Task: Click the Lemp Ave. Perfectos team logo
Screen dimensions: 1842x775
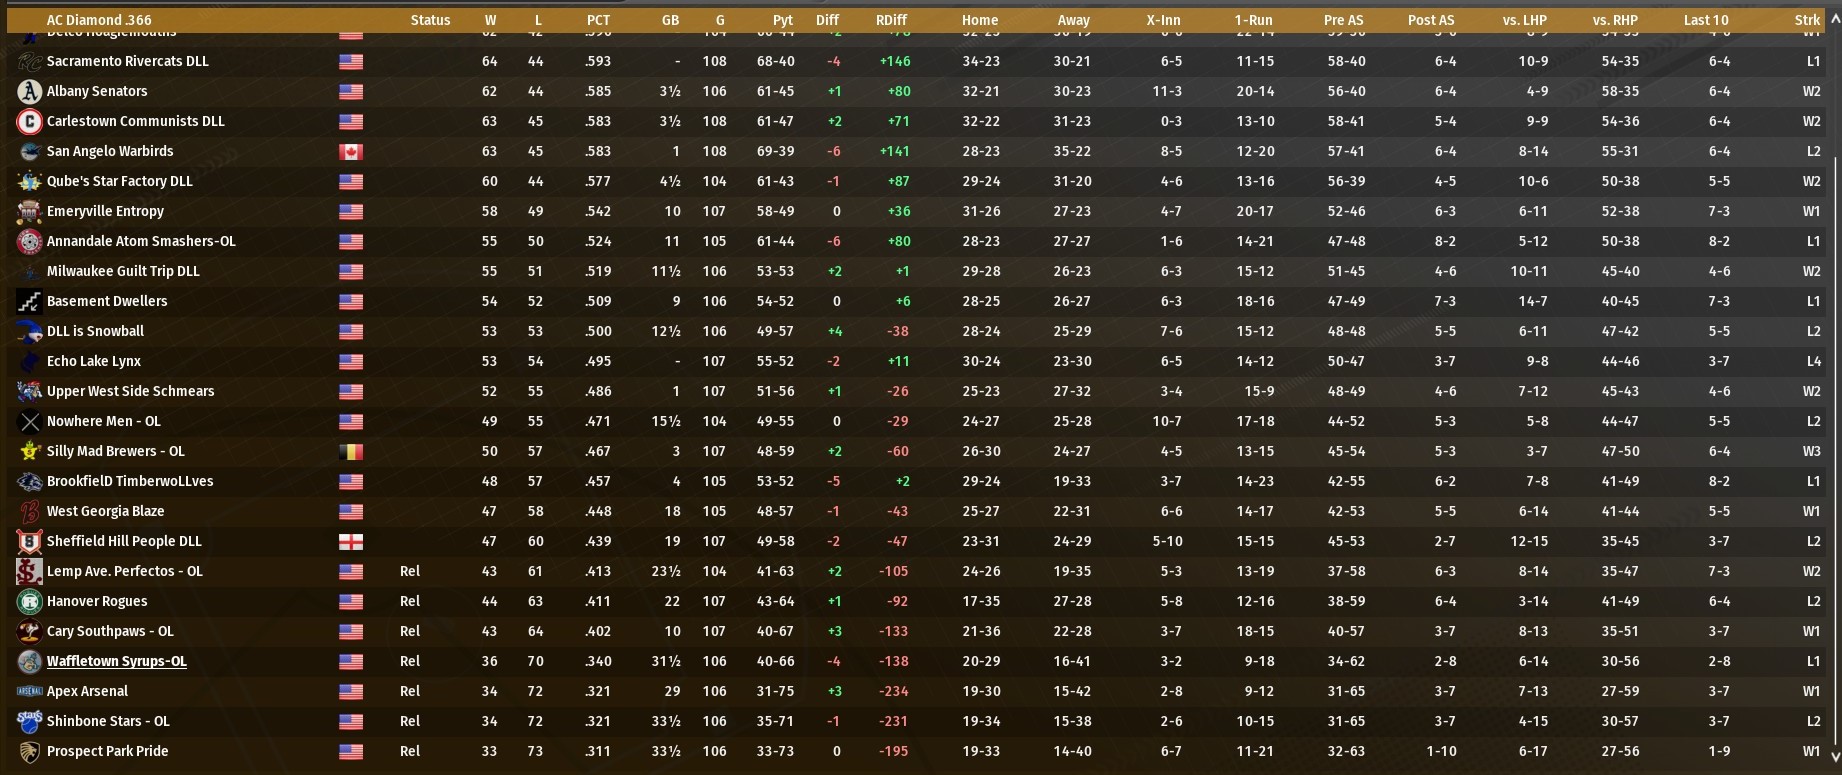Action: (29, 571)
